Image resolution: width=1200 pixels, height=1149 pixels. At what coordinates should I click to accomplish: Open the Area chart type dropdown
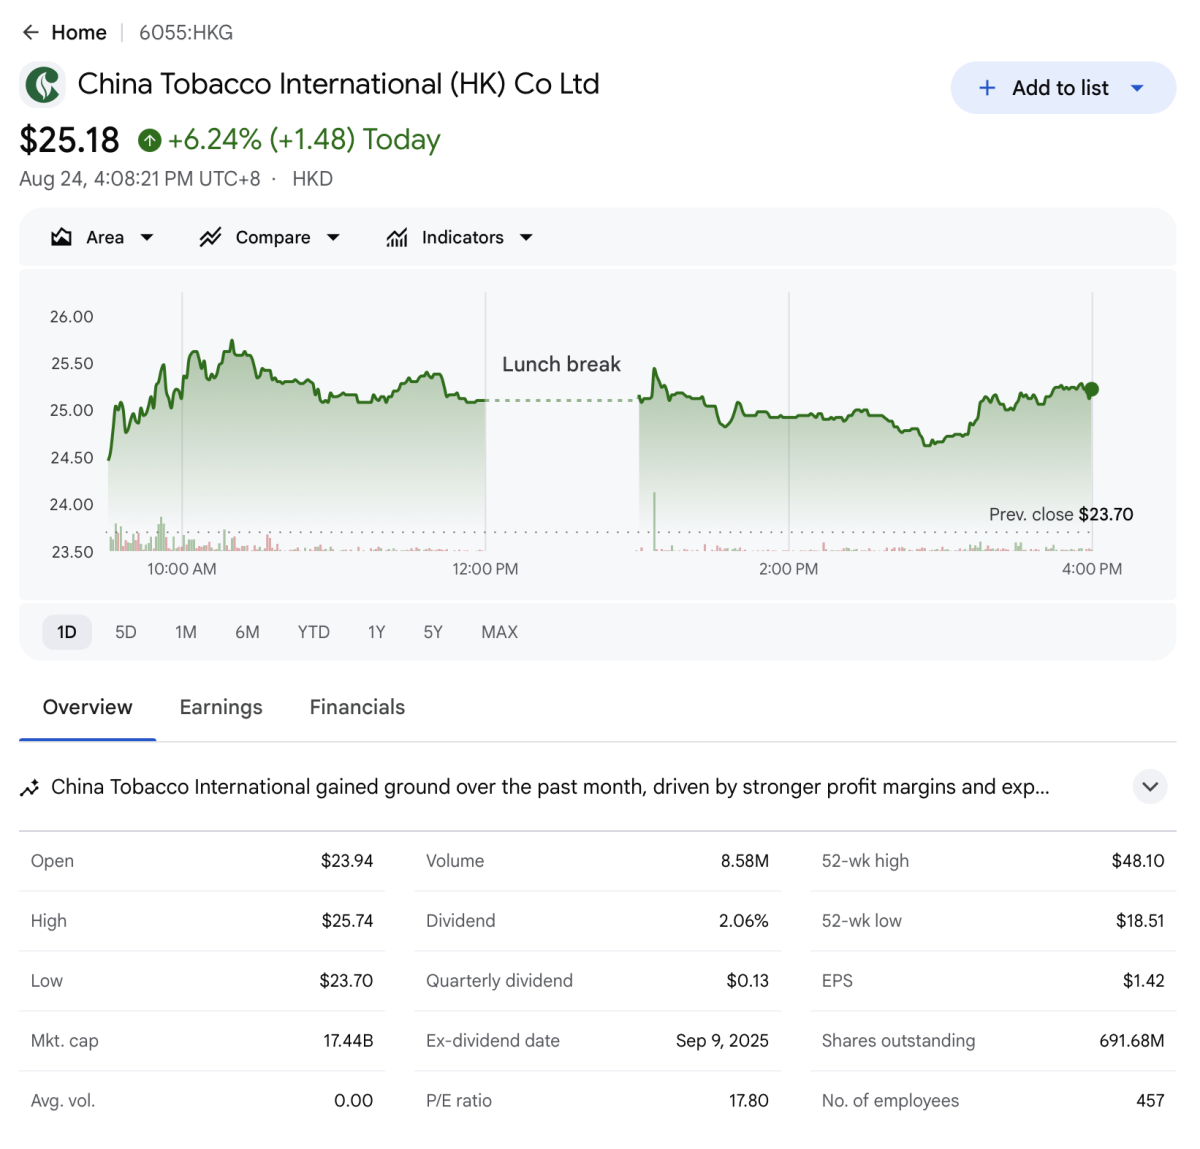tap(147, 237)
